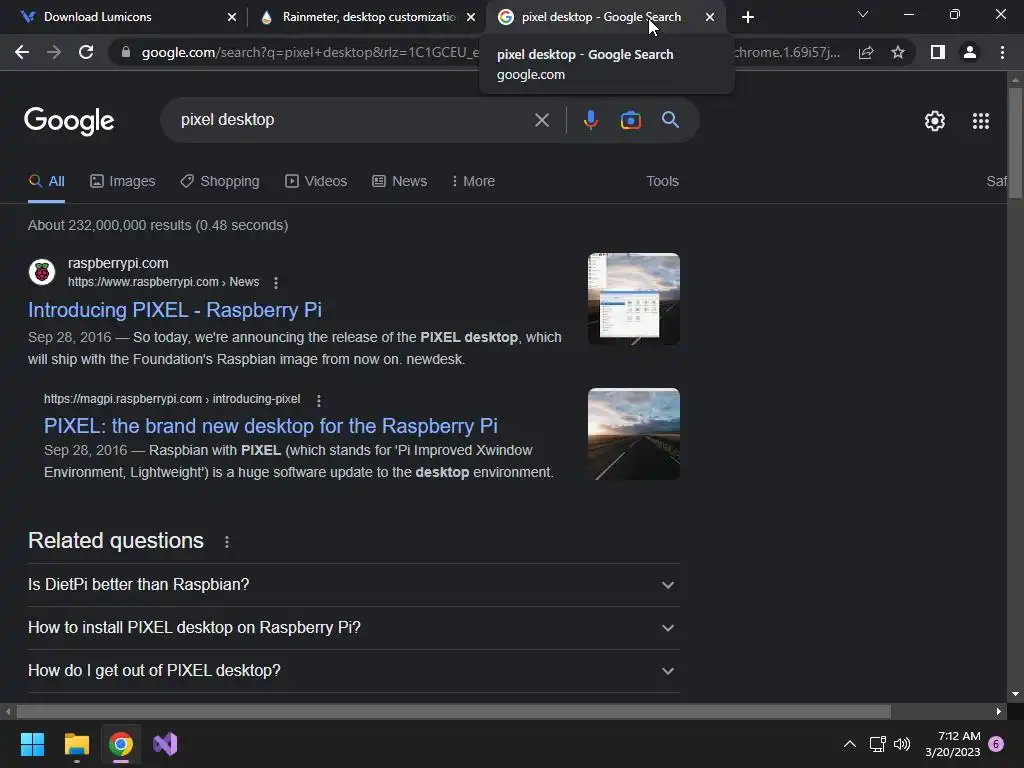Open options for raspberrypi.com News result
Image resolution: width=1024 pixels, height=768 pixels.
click(276, 283)
